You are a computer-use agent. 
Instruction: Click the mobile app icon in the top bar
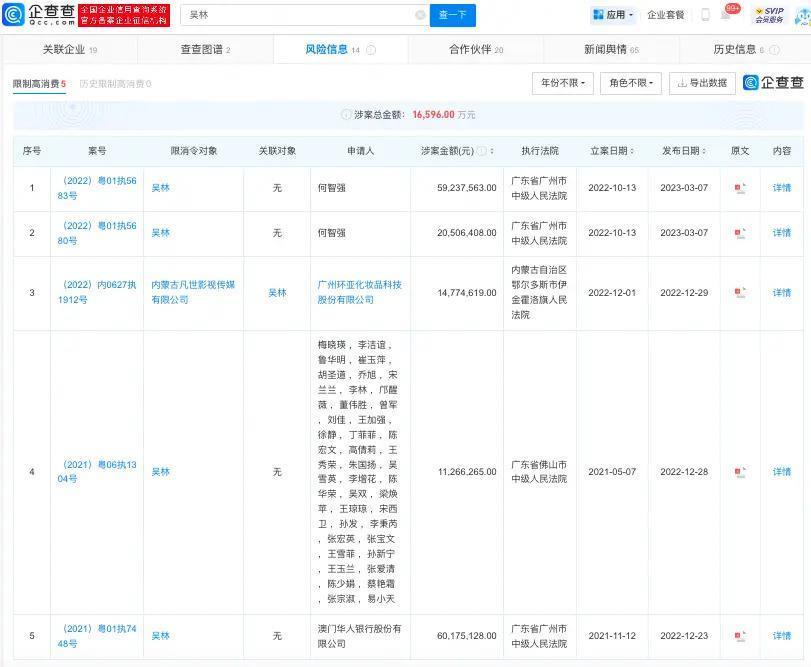pyautogui.click(x=705, y=14)
